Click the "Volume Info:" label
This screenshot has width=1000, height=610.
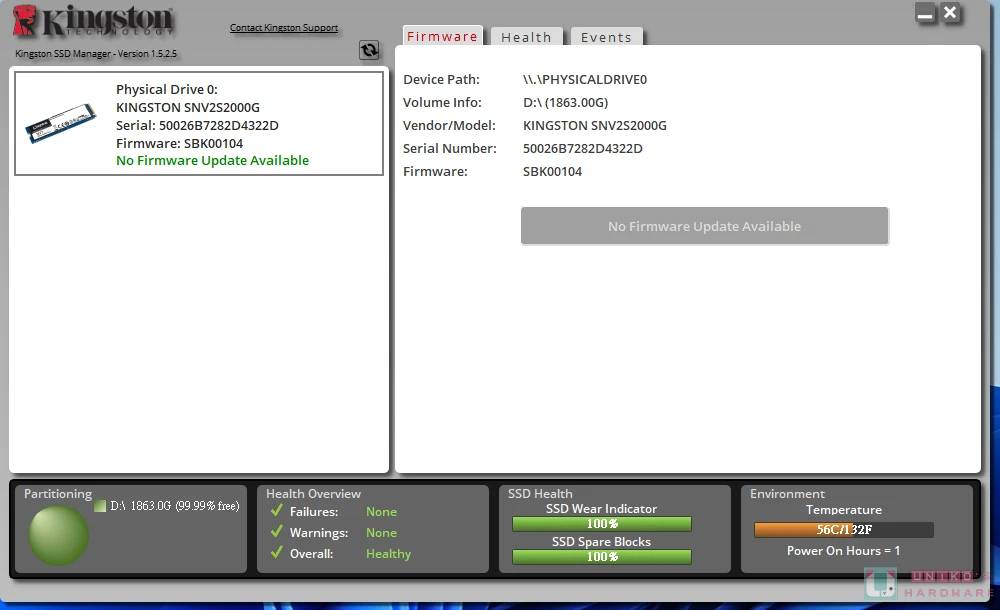click(443, 102)
